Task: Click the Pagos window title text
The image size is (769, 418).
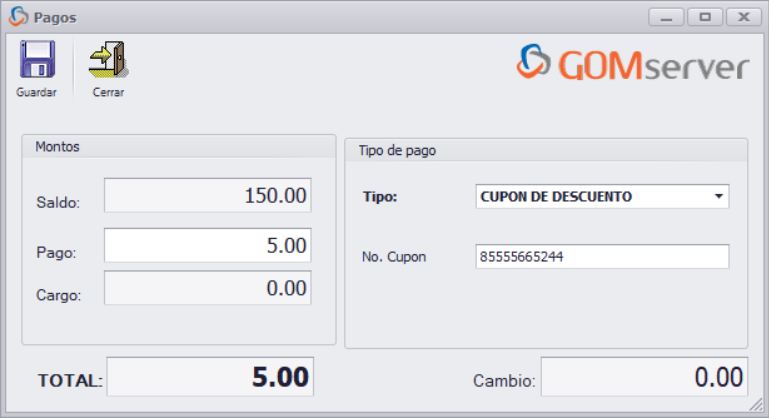Action: [x=55, y=18]
